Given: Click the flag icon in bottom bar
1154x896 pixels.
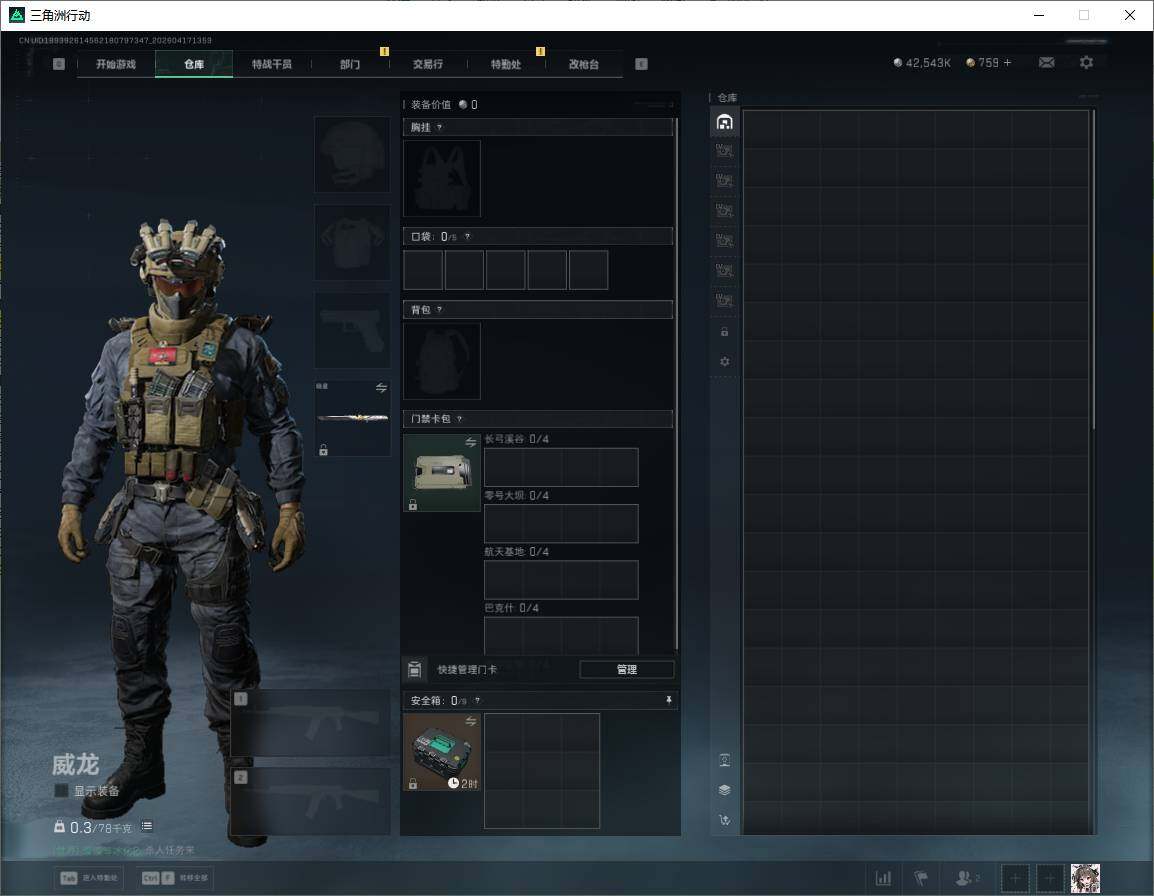Looking at the screenshot, I should [921, 878].
